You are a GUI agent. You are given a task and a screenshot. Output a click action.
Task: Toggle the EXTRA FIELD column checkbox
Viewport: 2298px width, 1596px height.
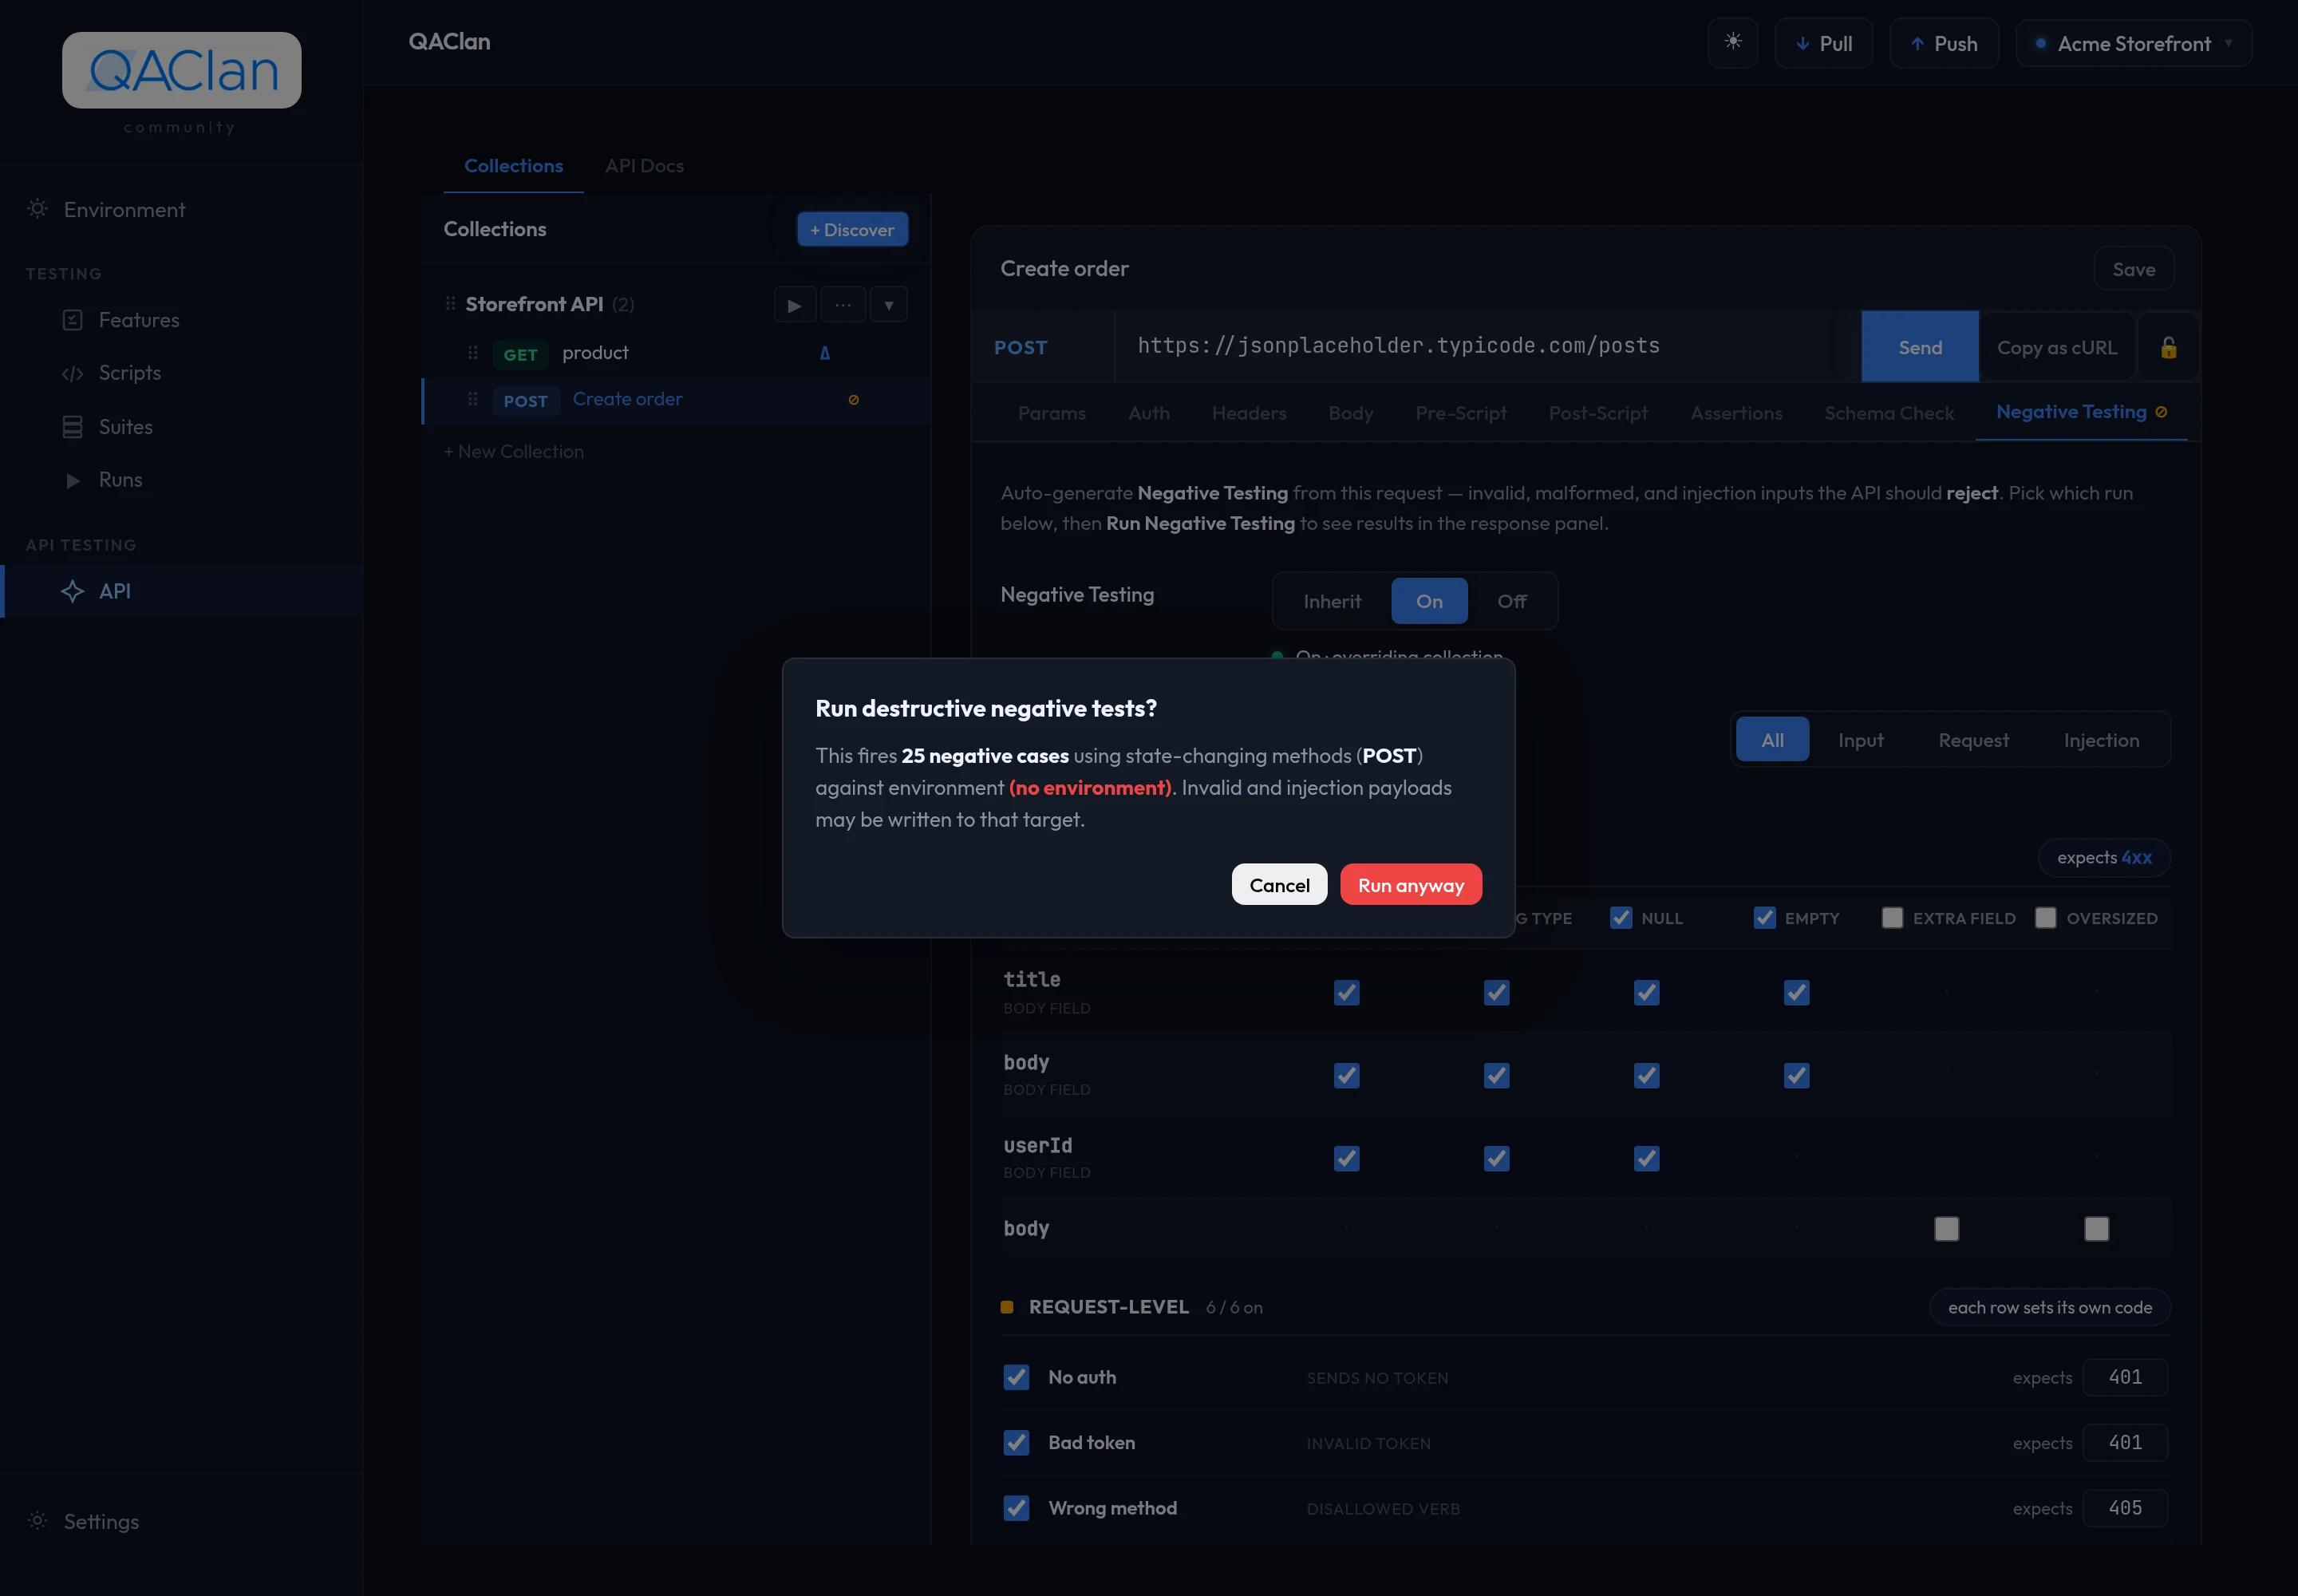1892,918
